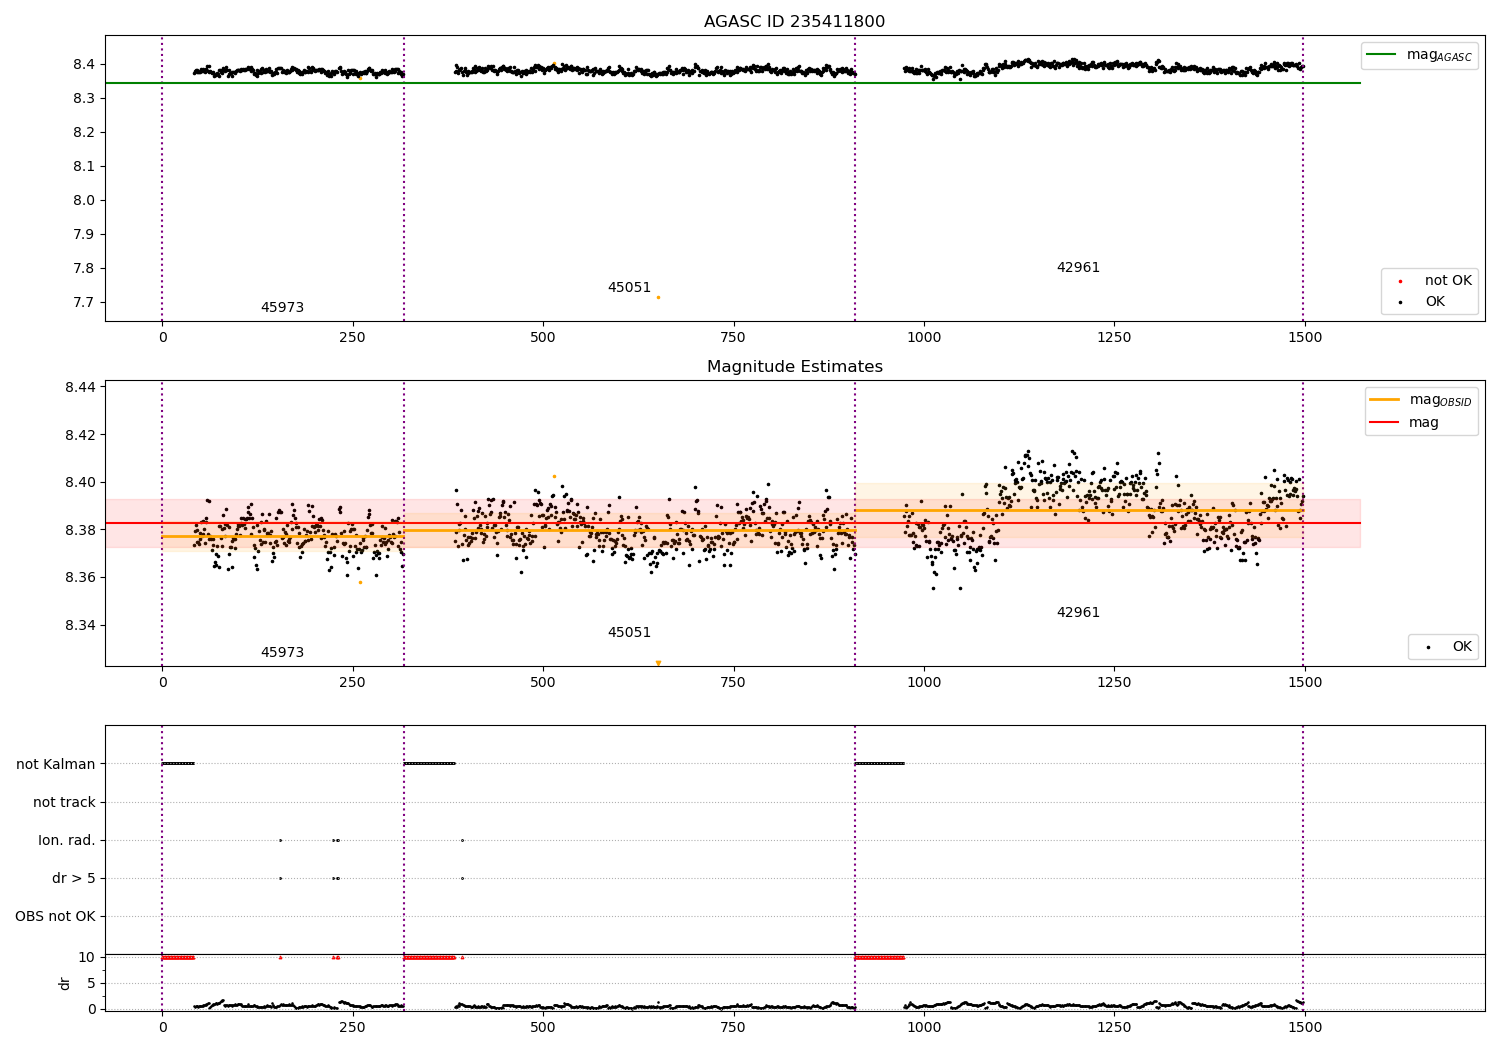
Task: Click y-tick 8.1 on top plot
Action: tap(84, 167)
